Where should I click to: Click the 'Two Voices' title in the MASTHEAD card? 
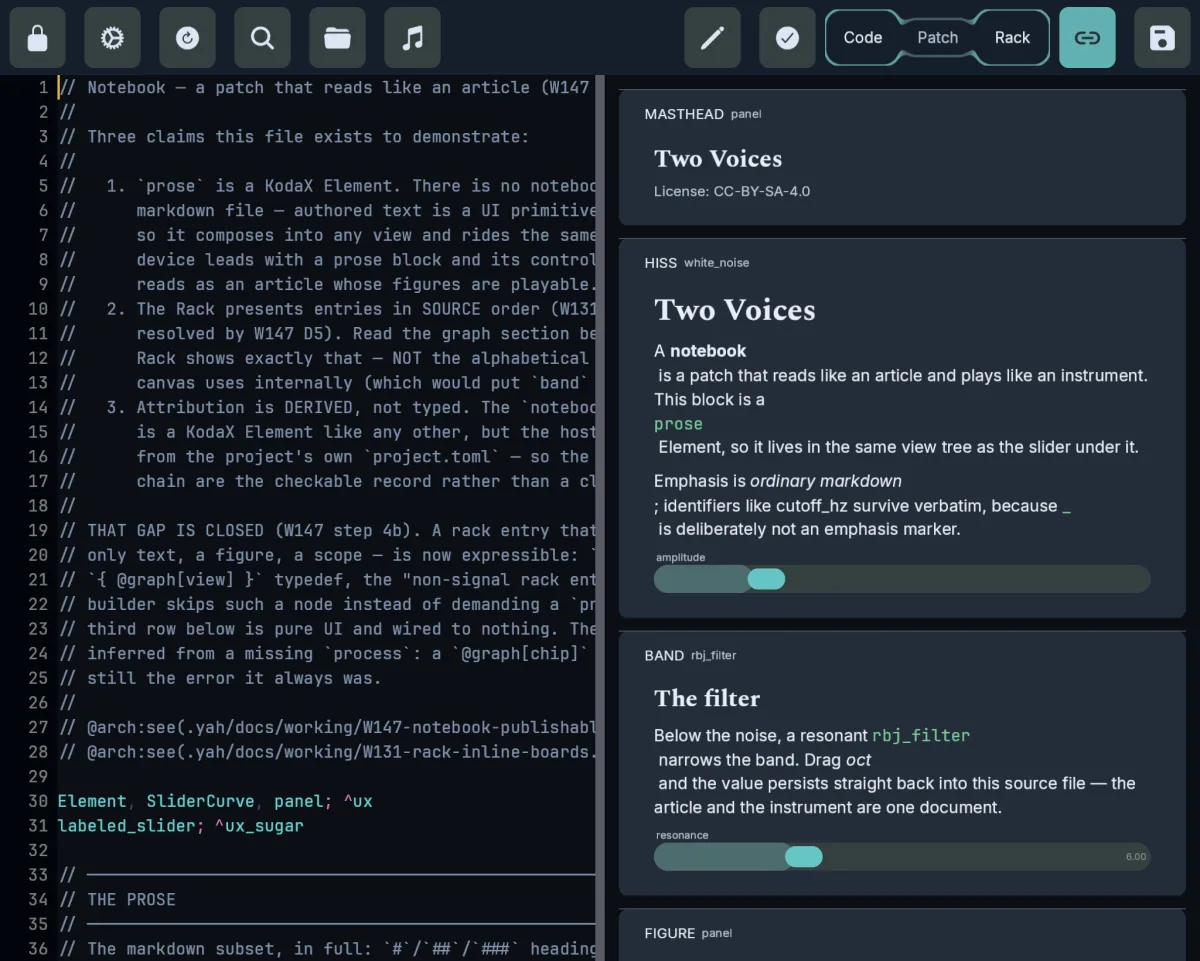[718, 158]
